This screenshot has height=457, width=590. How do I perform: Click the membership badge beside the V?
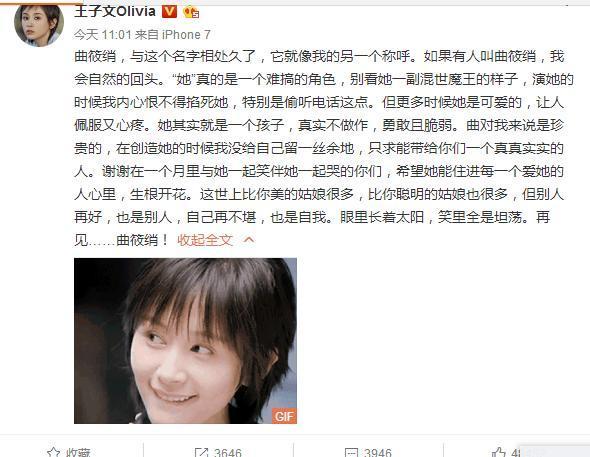coord(191,12)
